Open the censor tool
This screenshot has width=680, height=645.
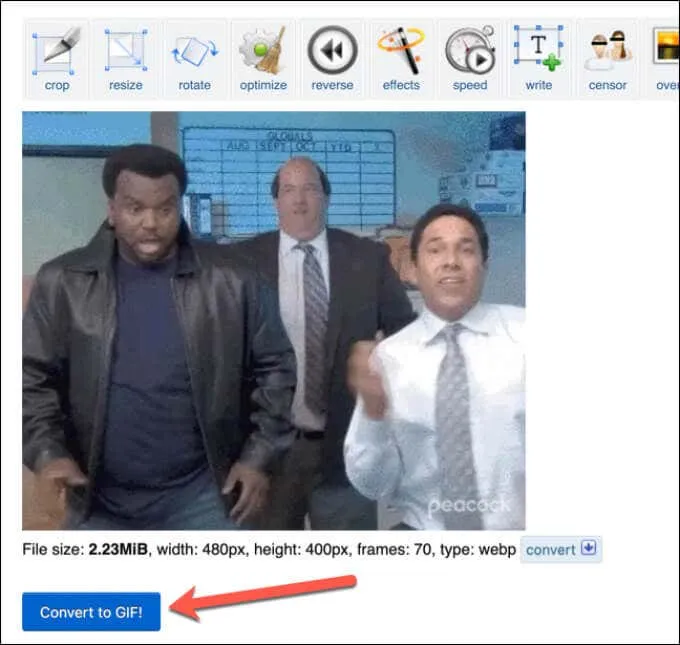click(x=608, y=59)
